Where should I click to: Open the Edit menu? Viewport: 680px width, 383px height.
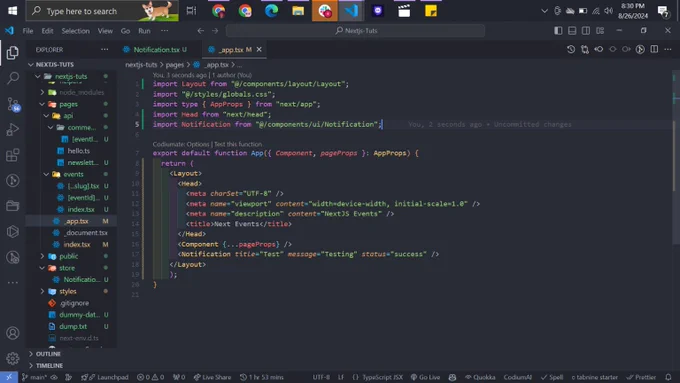coord(47,31)
